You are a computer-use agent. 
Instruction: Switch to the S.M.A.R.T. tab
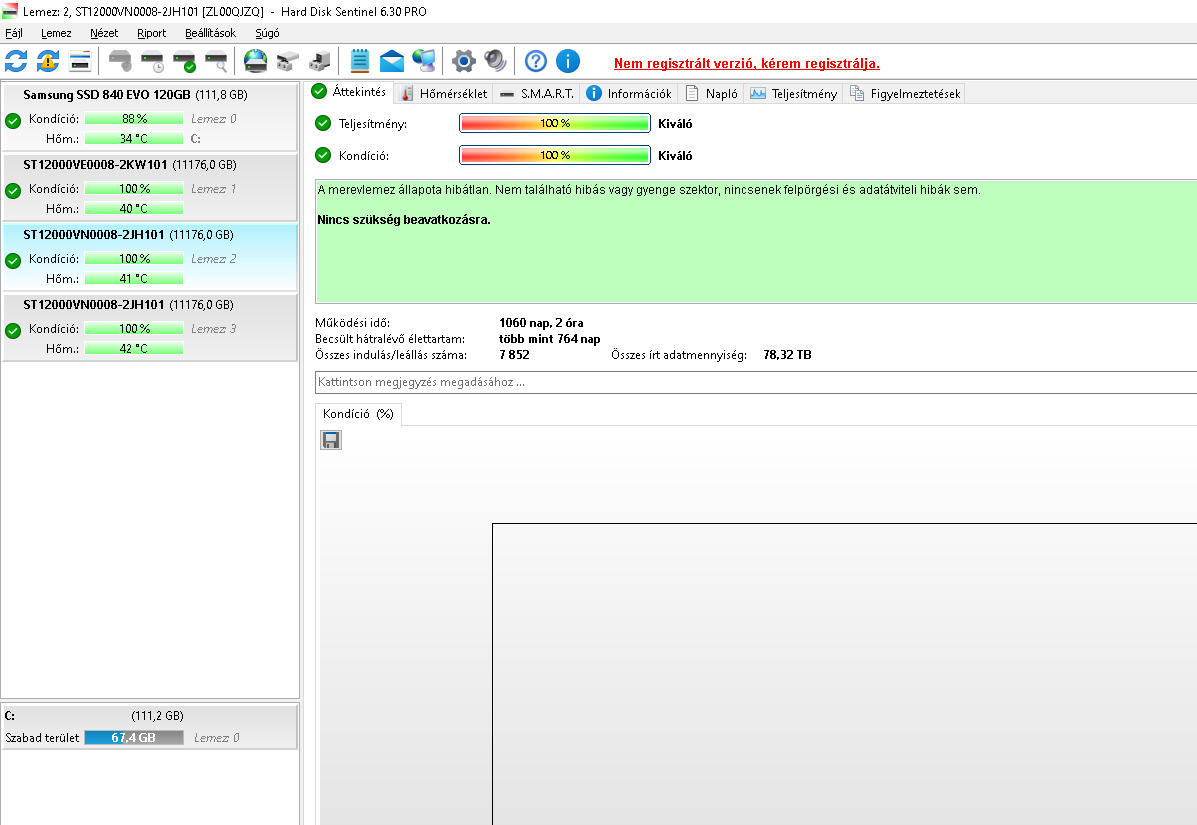click(x=537, y=93)
